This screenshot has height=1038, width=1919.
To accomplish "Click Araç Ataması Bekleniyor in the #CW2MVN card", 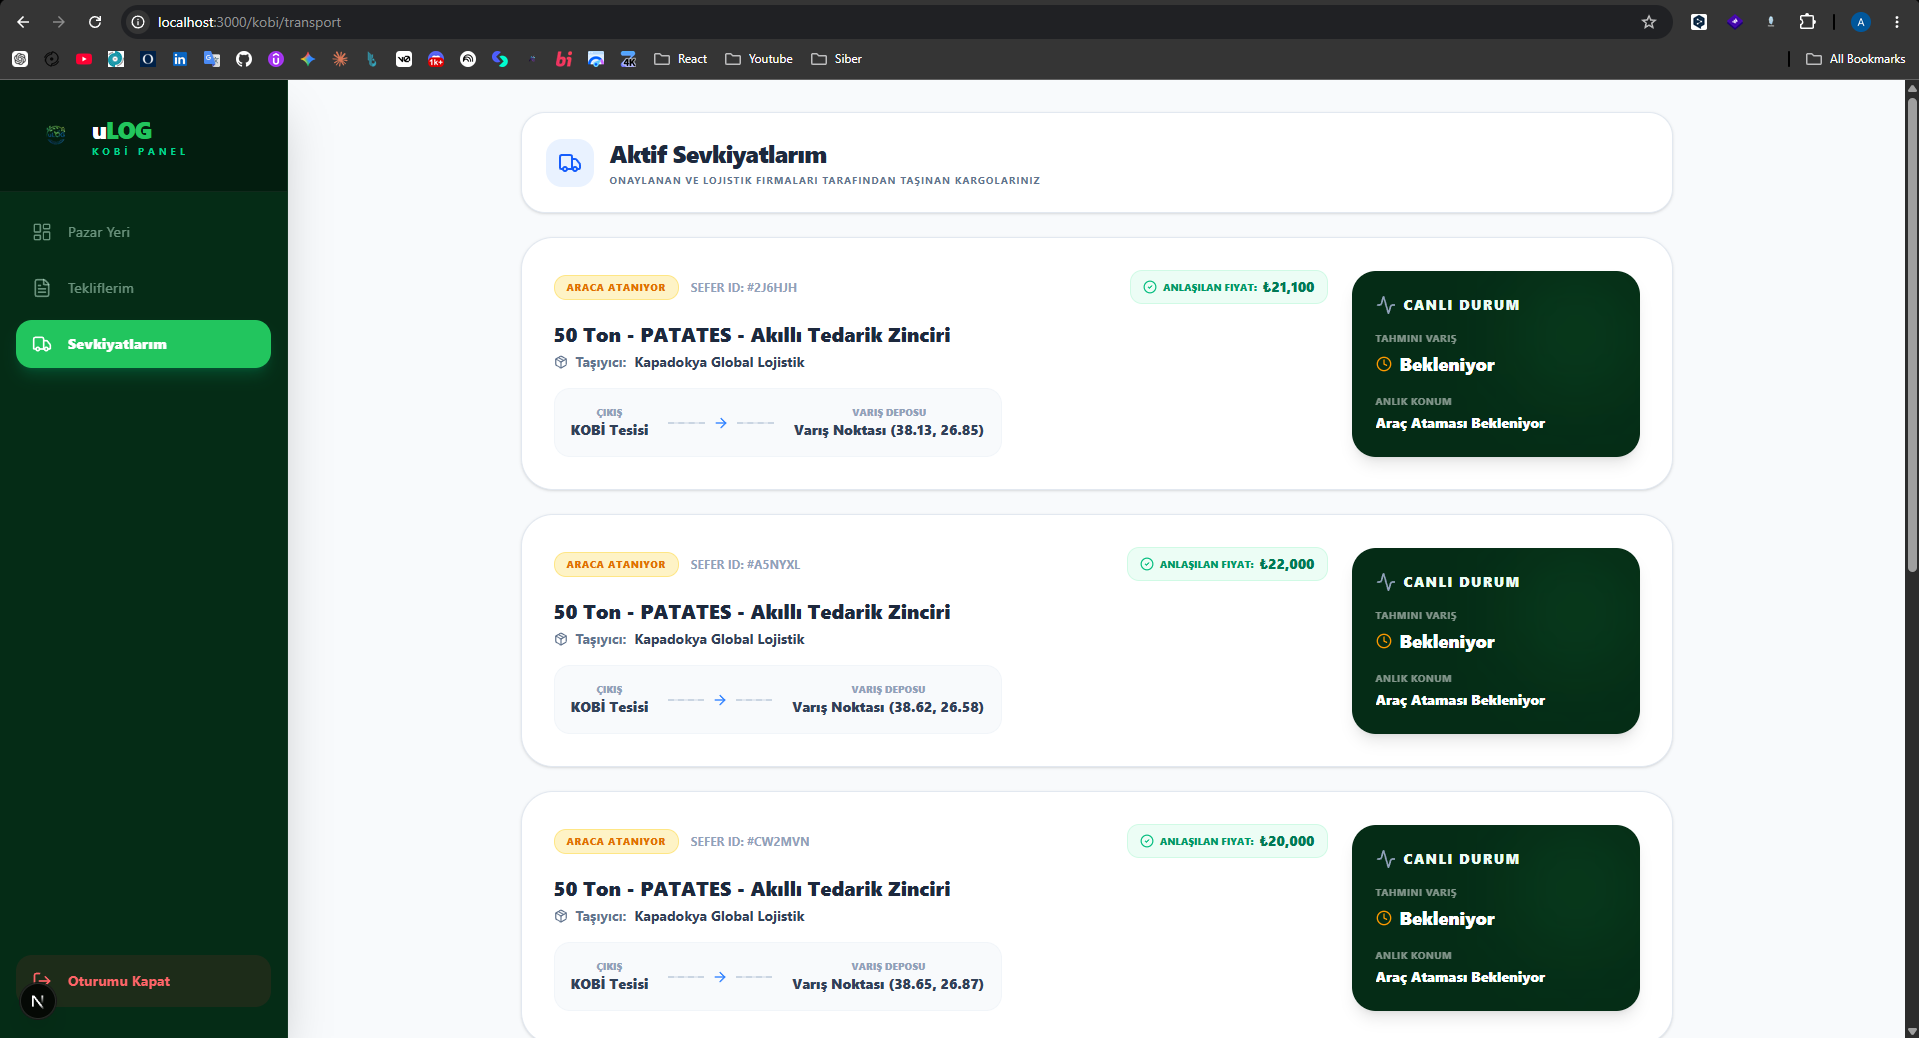I will point(1460,977).
